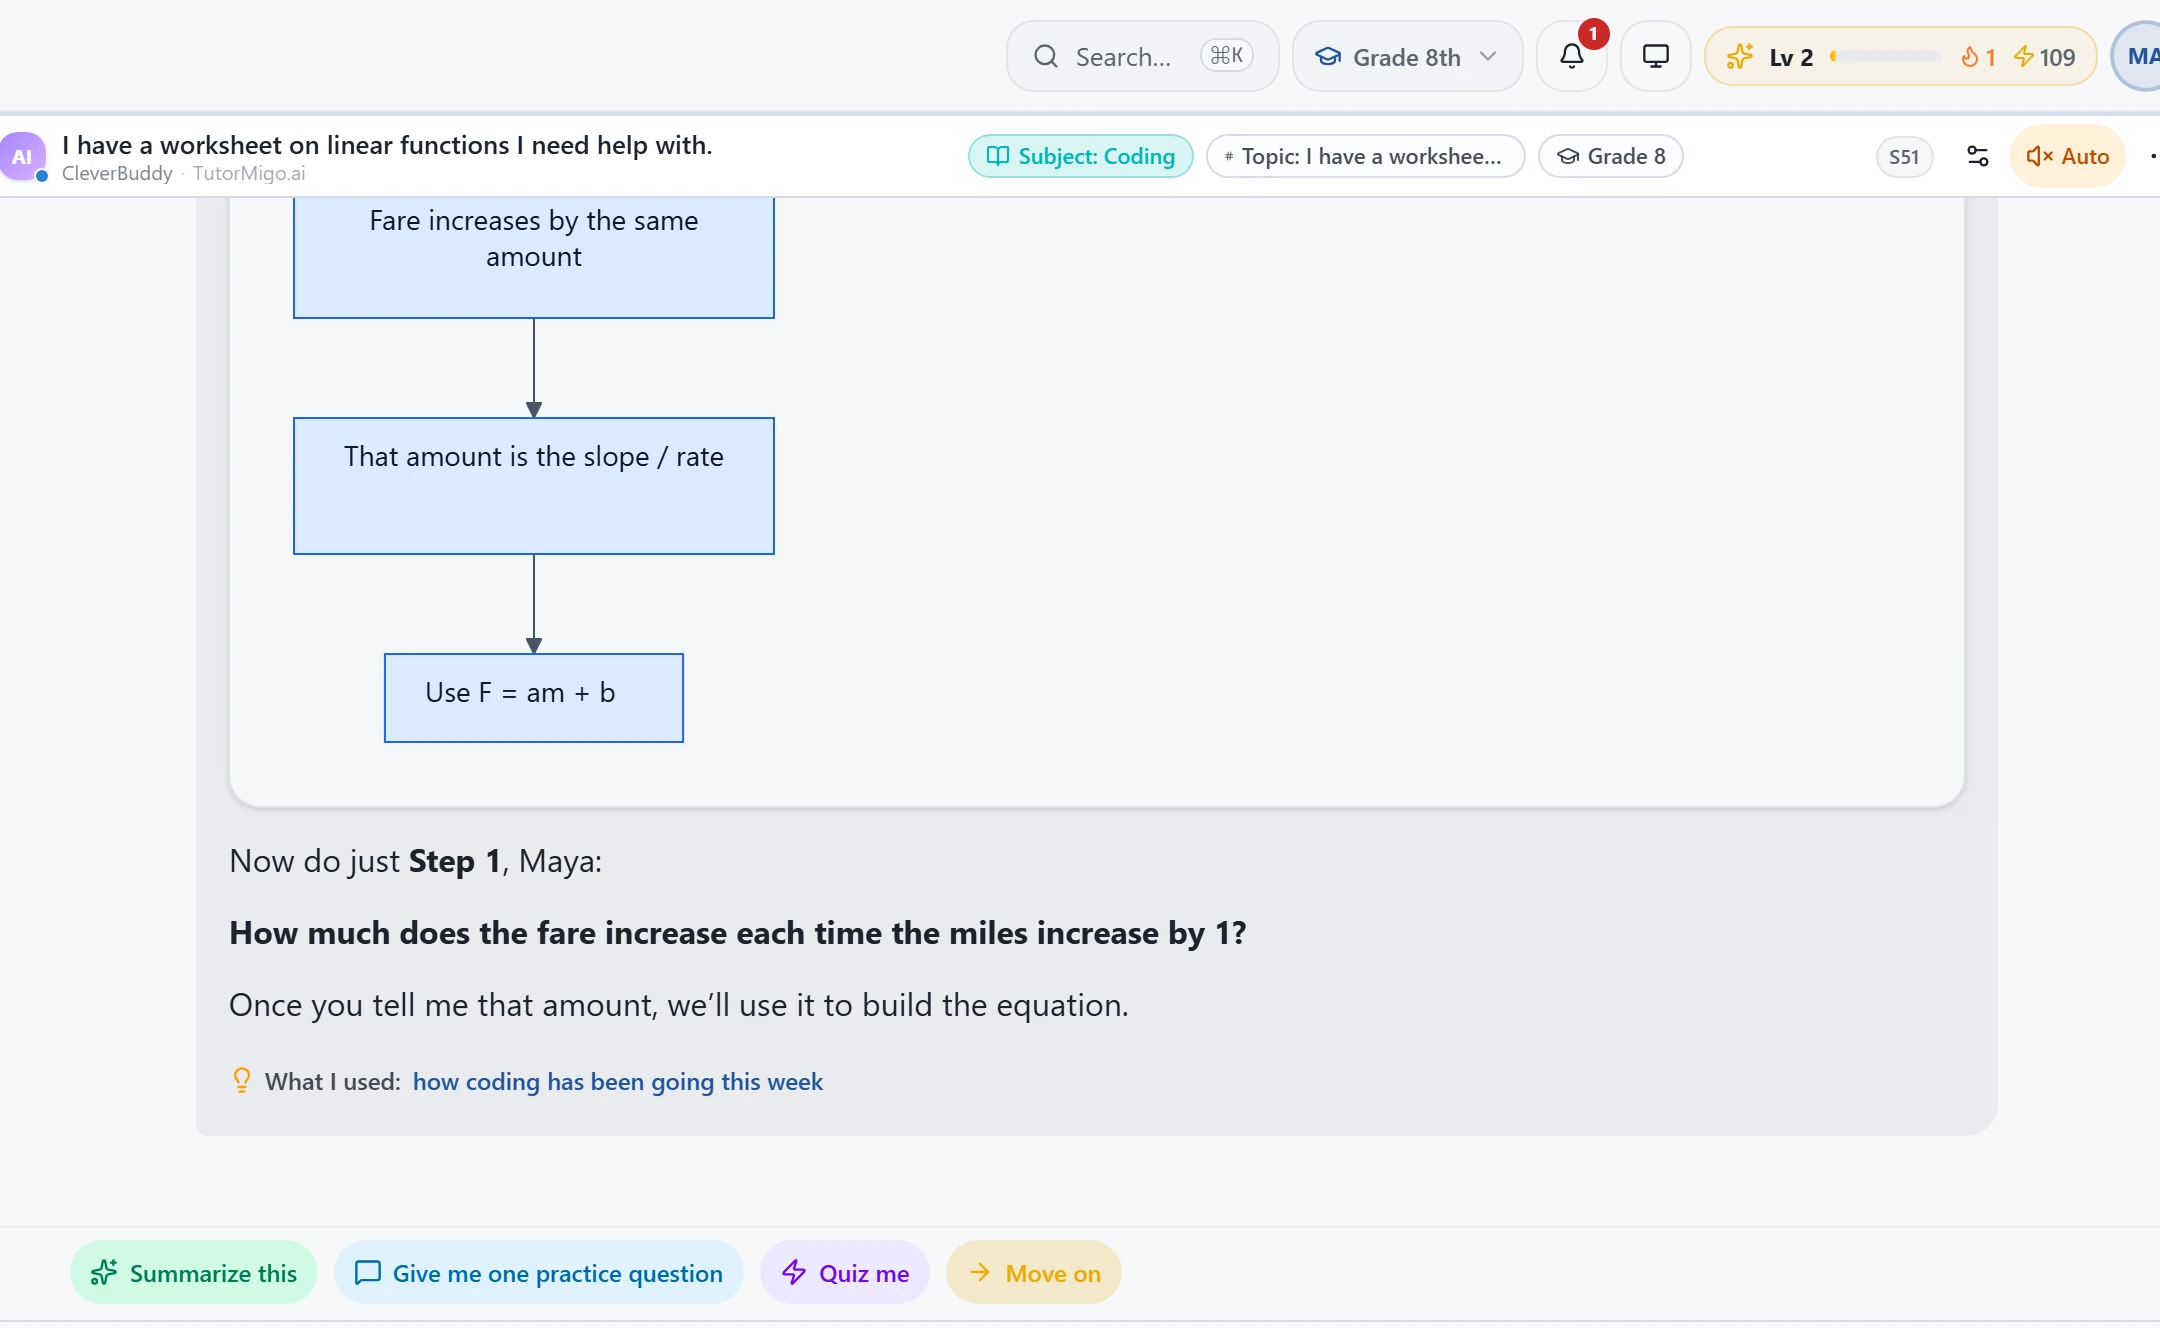
Task: Expand the Grade 8th dropdown
Action: tap(1407, 57)
